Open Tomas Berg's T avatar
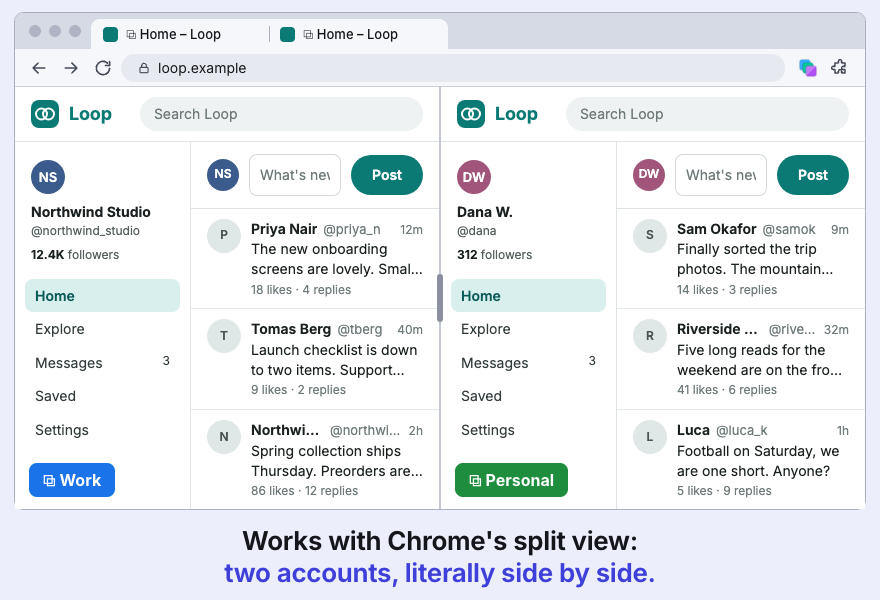Screen dimensions: 880x600 click(224, 336)
